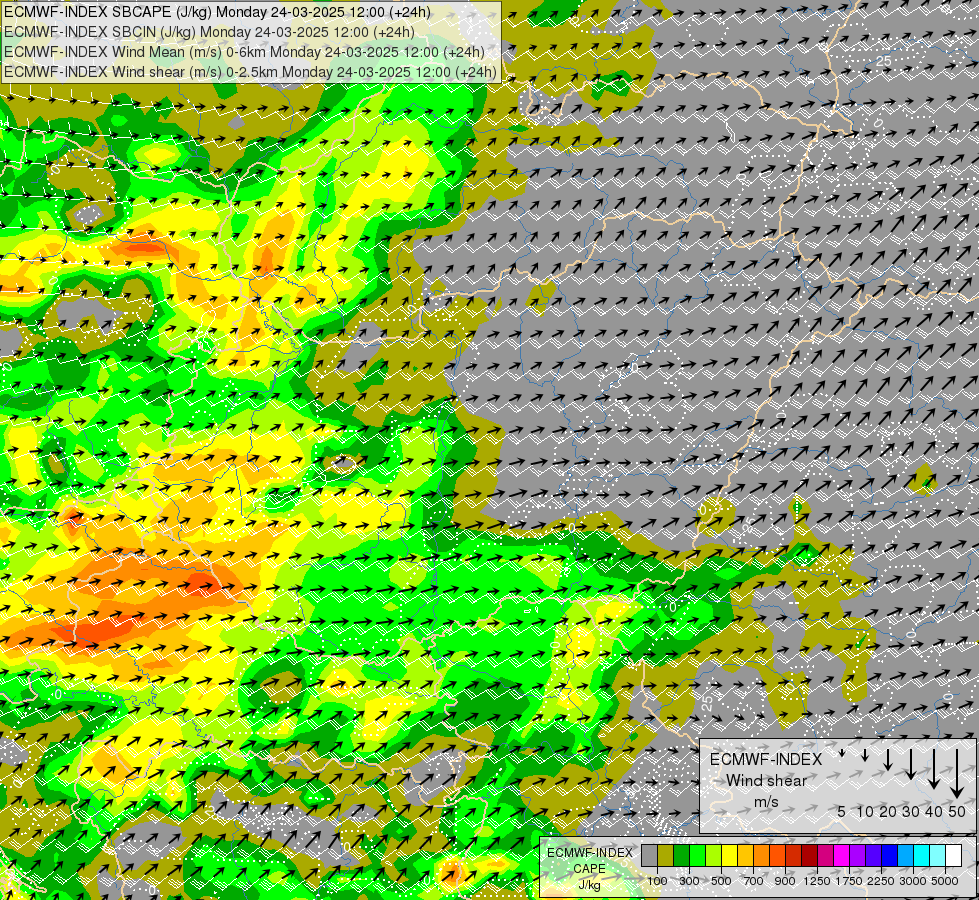The height and width of the screenshot is (900, 979).
Task: Click the 50 m/s wind shear arrow
Action: [957, 774]
